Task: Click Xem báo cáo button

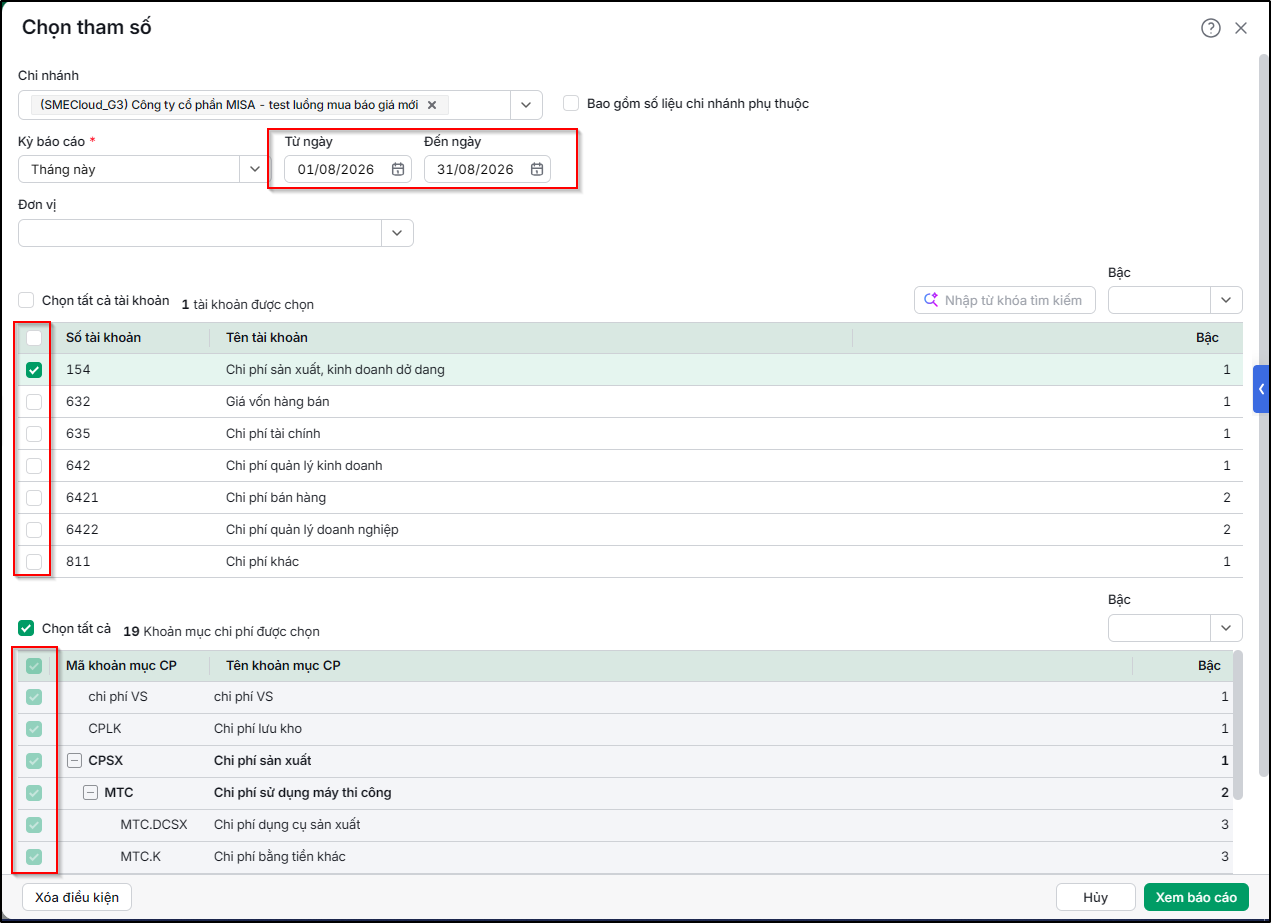Action: [x=1196, y=897]
